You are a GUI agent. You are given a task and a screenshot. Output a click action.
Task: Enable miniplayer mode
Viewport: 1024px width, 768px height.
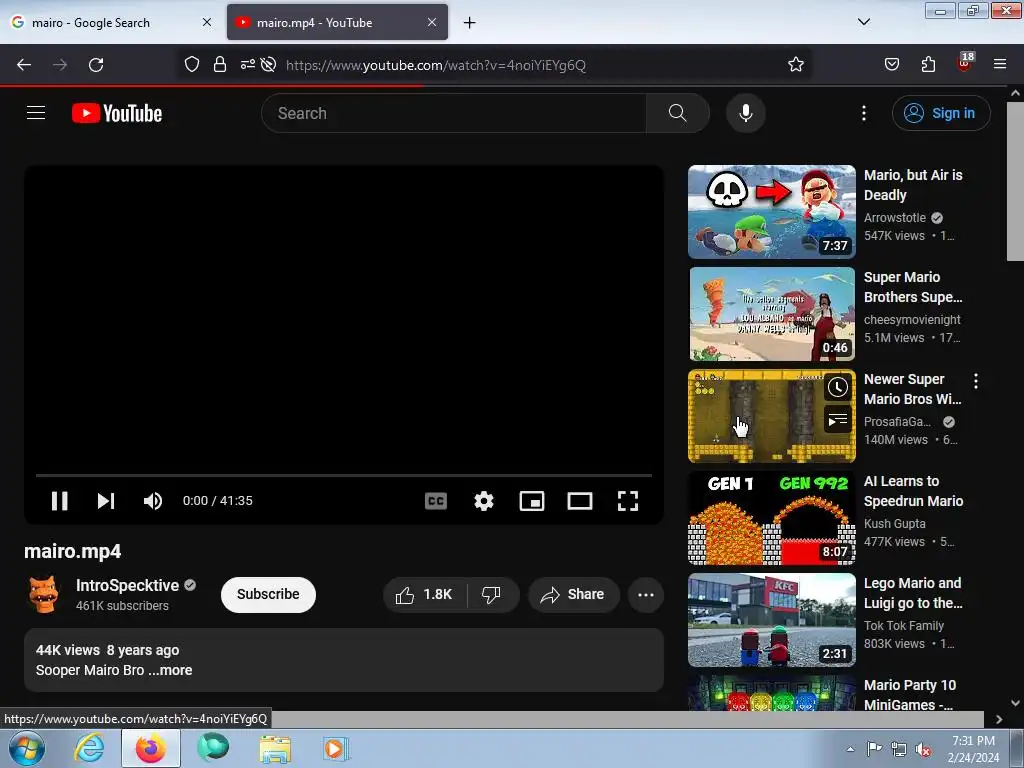point(532,501)
